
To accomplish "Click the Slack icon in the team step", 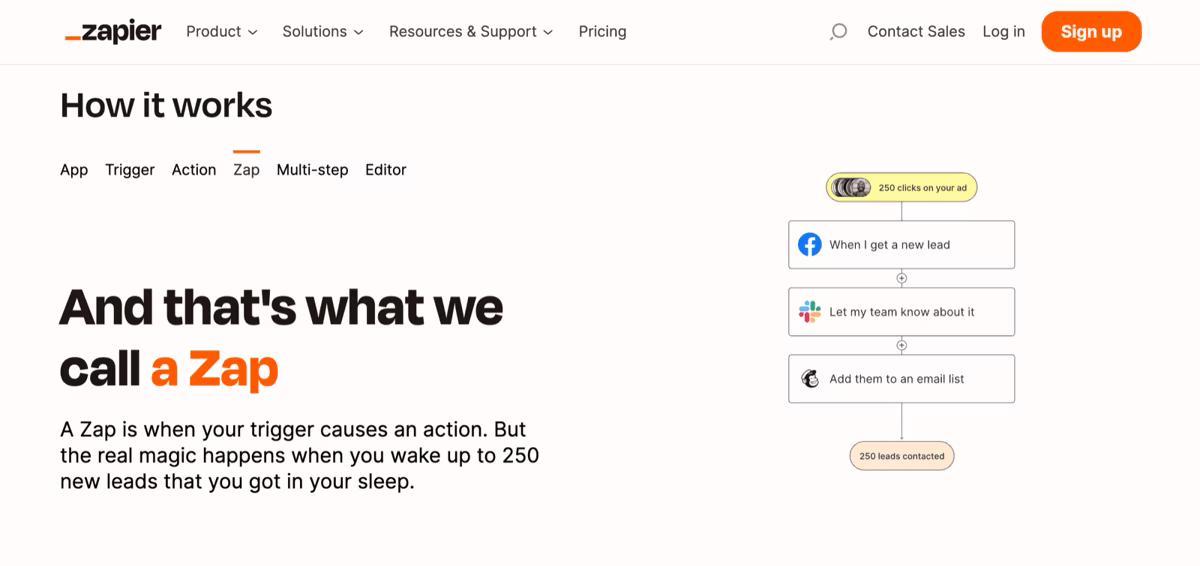I will [810, 312].
